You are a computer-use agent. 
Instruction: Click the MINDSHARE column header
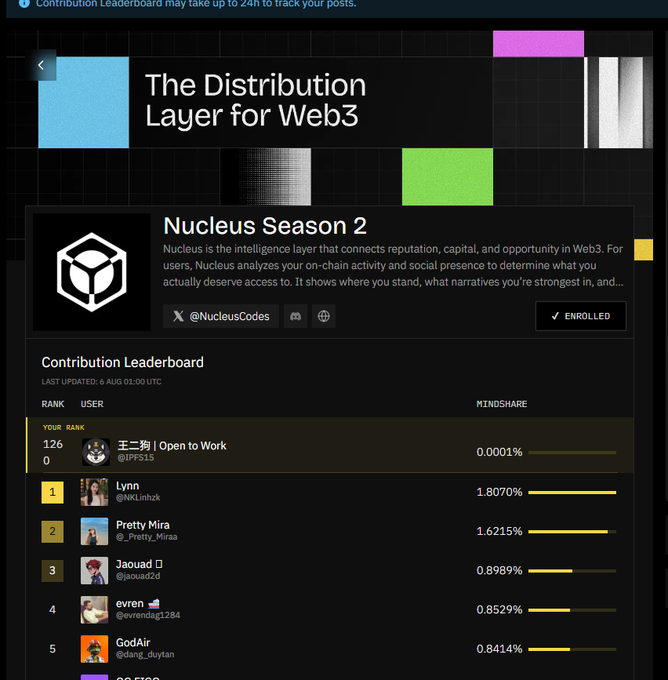pos(502,404)
